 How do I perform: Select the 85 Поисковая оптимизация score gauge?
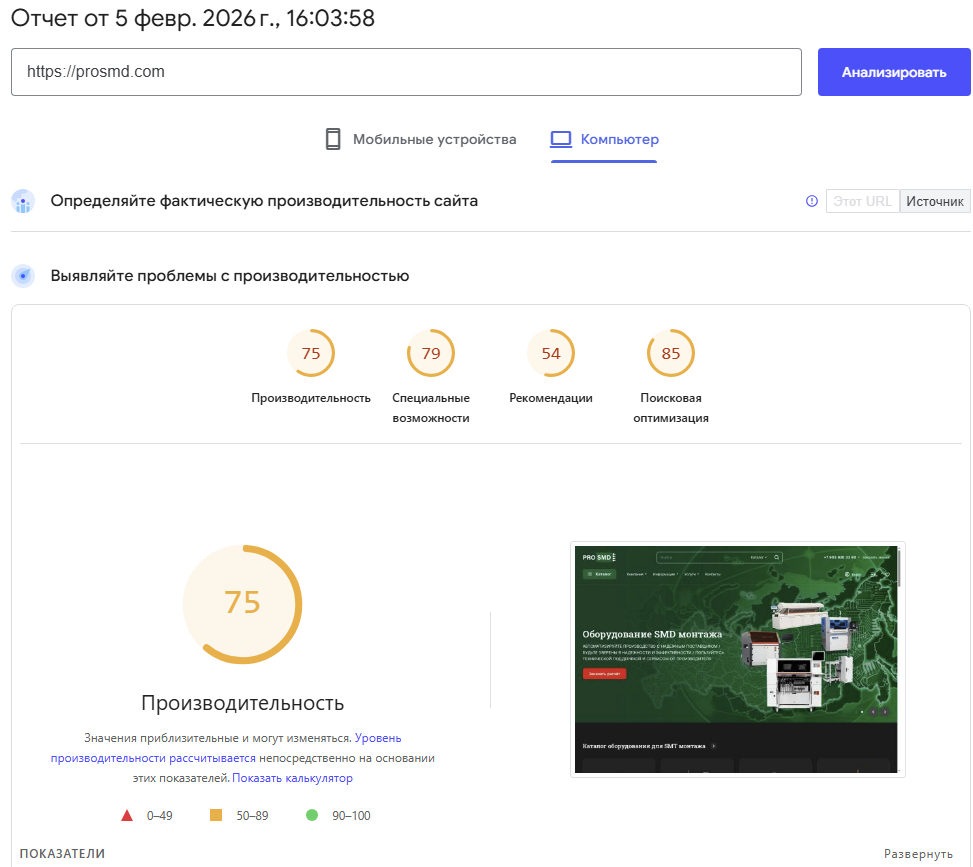tap(671, 352)
